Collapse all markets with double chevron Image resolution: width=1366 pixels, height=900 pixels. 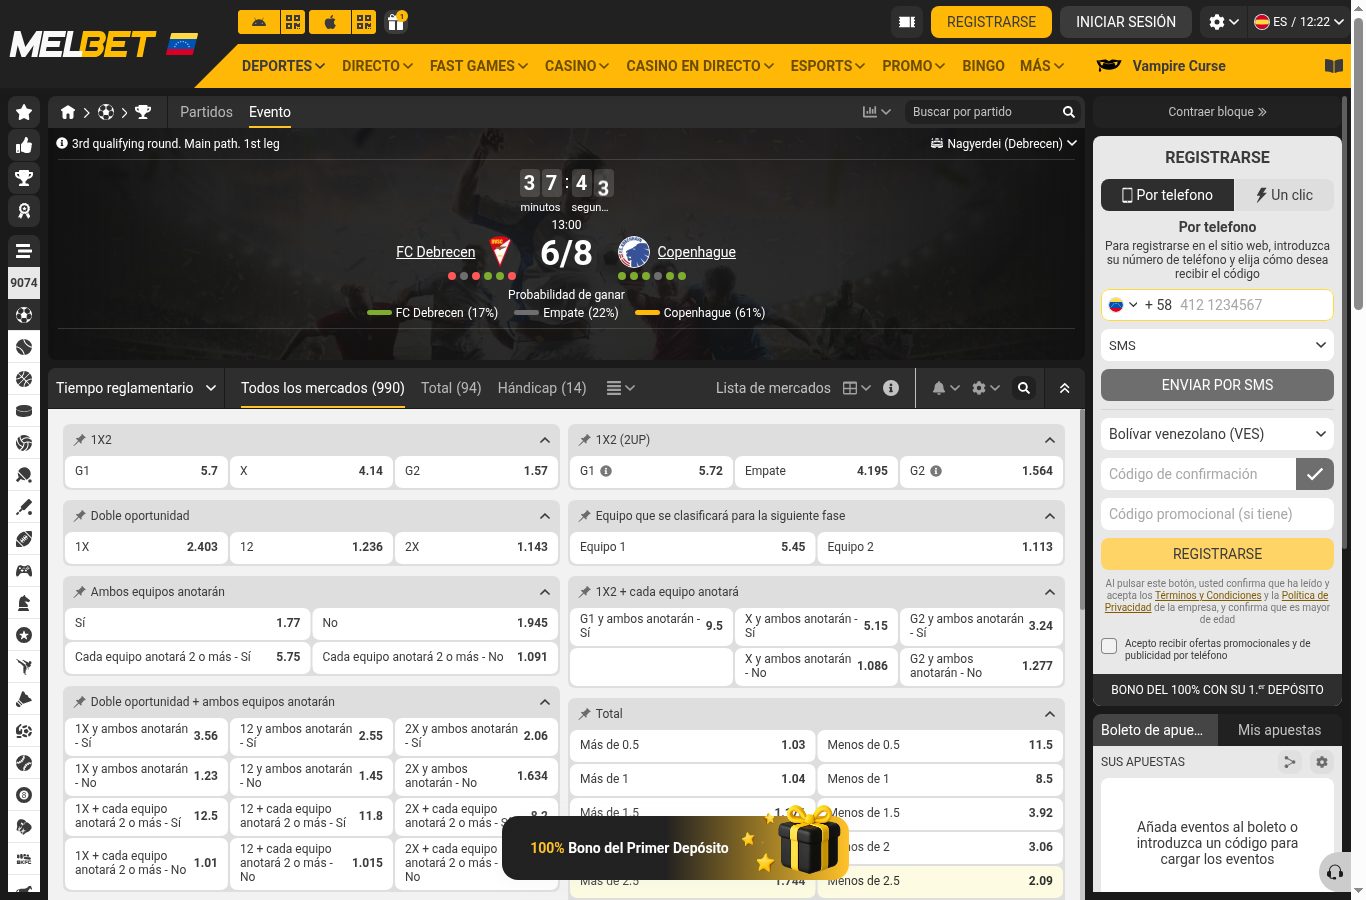[1065, 388]
